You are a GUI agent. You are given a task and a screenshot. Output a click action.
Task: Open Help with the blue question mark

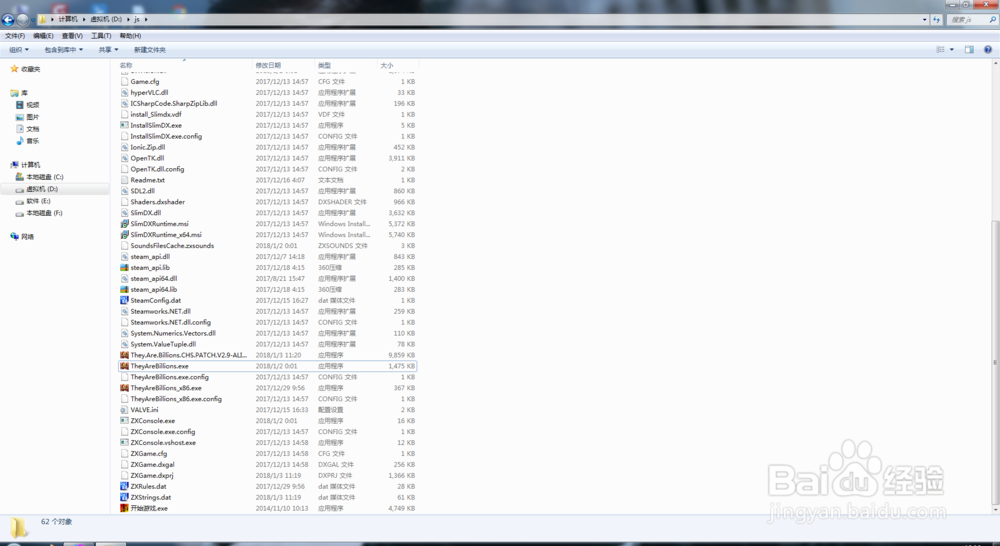click(988, 50)
